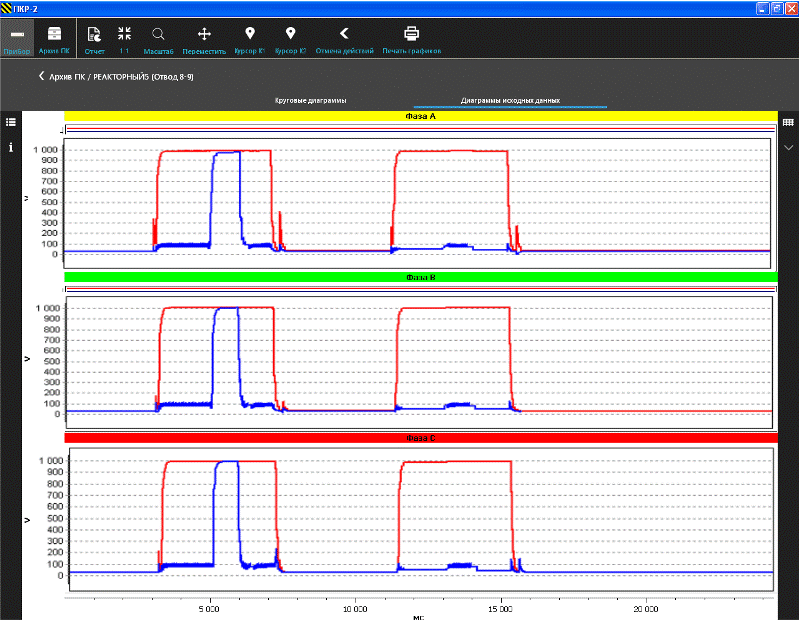Place cursor K1 marker
This screenshot has width=800, height=620.
tap(249, 40)
